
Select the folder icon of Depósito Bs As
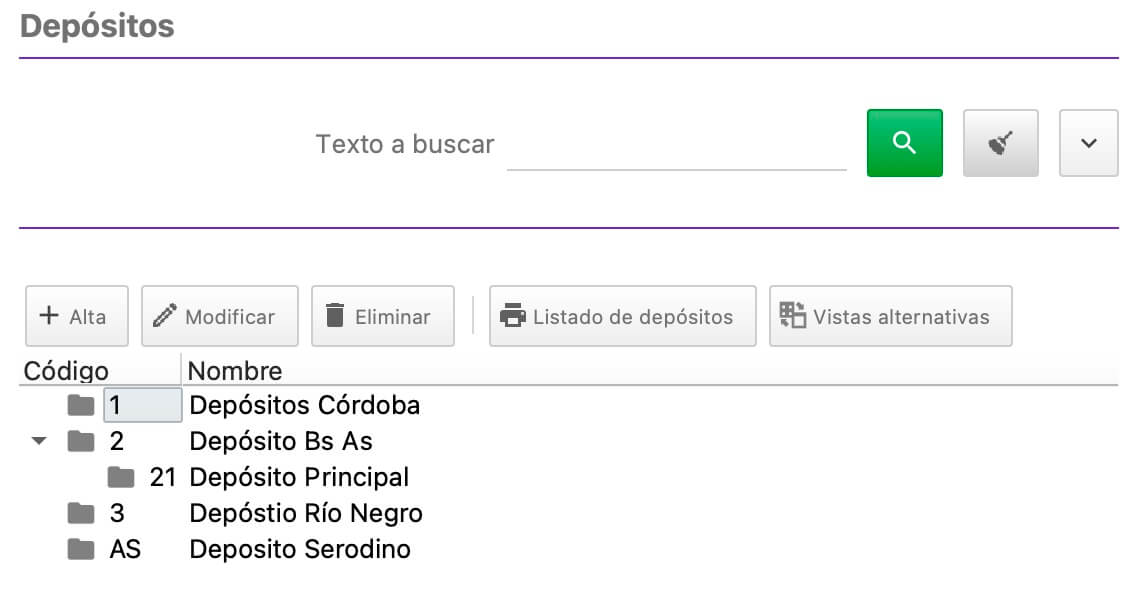(81, 441)
